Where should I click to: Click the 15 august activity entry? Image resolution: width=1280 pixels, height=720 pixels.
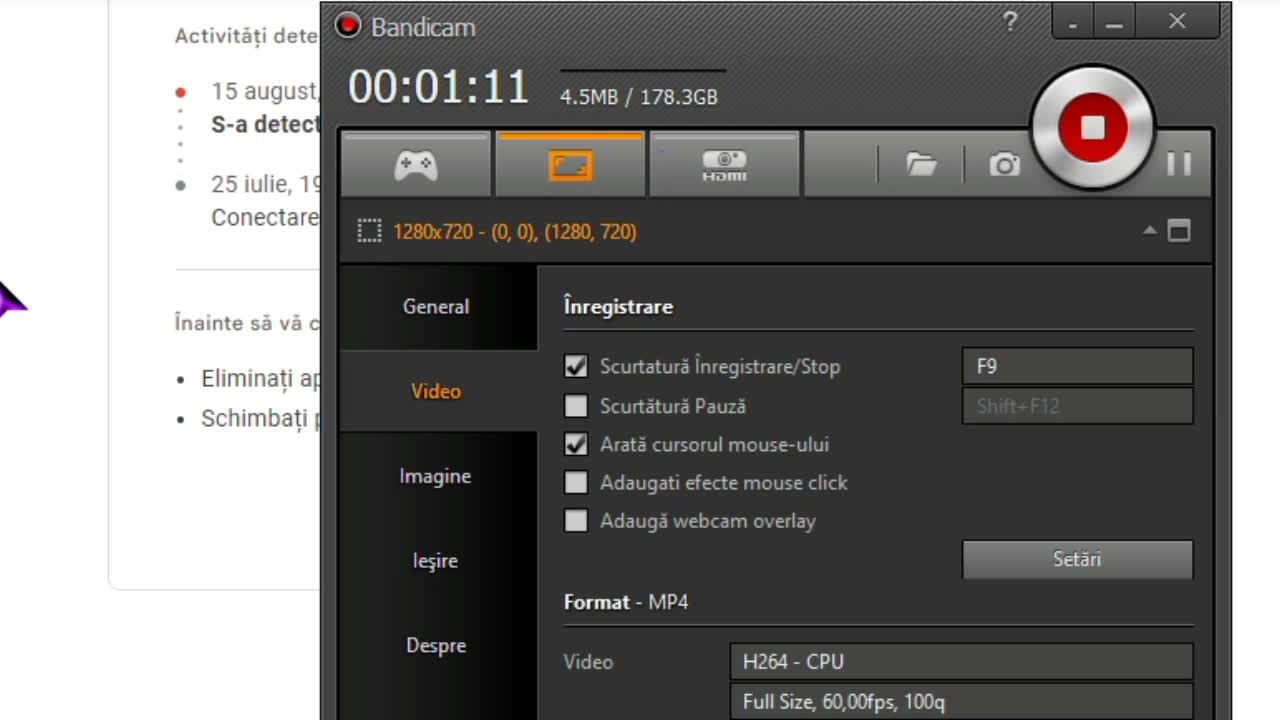coord(264,108)
